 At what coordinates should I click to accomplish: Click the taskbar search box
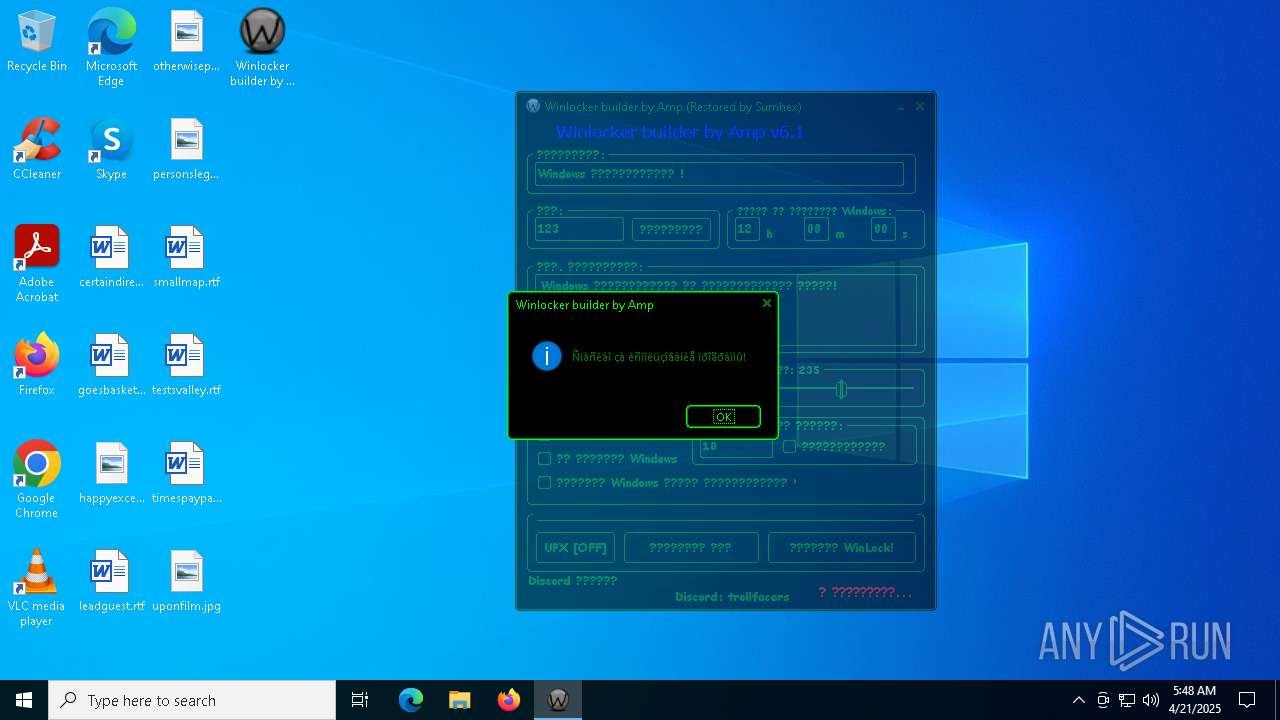click(192, 700)
